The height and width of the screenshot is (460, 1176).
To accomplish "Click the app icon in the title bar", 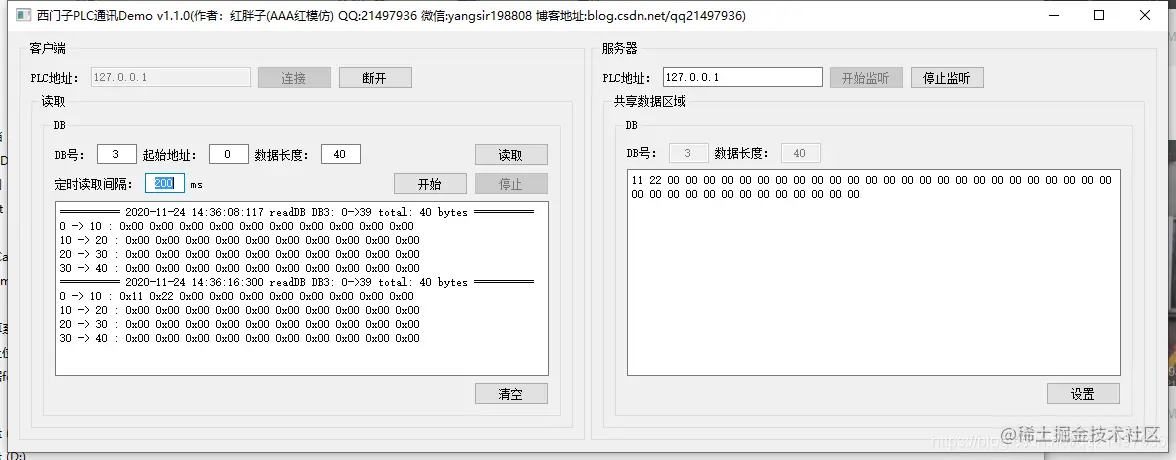I will click(x=24, y=15).
